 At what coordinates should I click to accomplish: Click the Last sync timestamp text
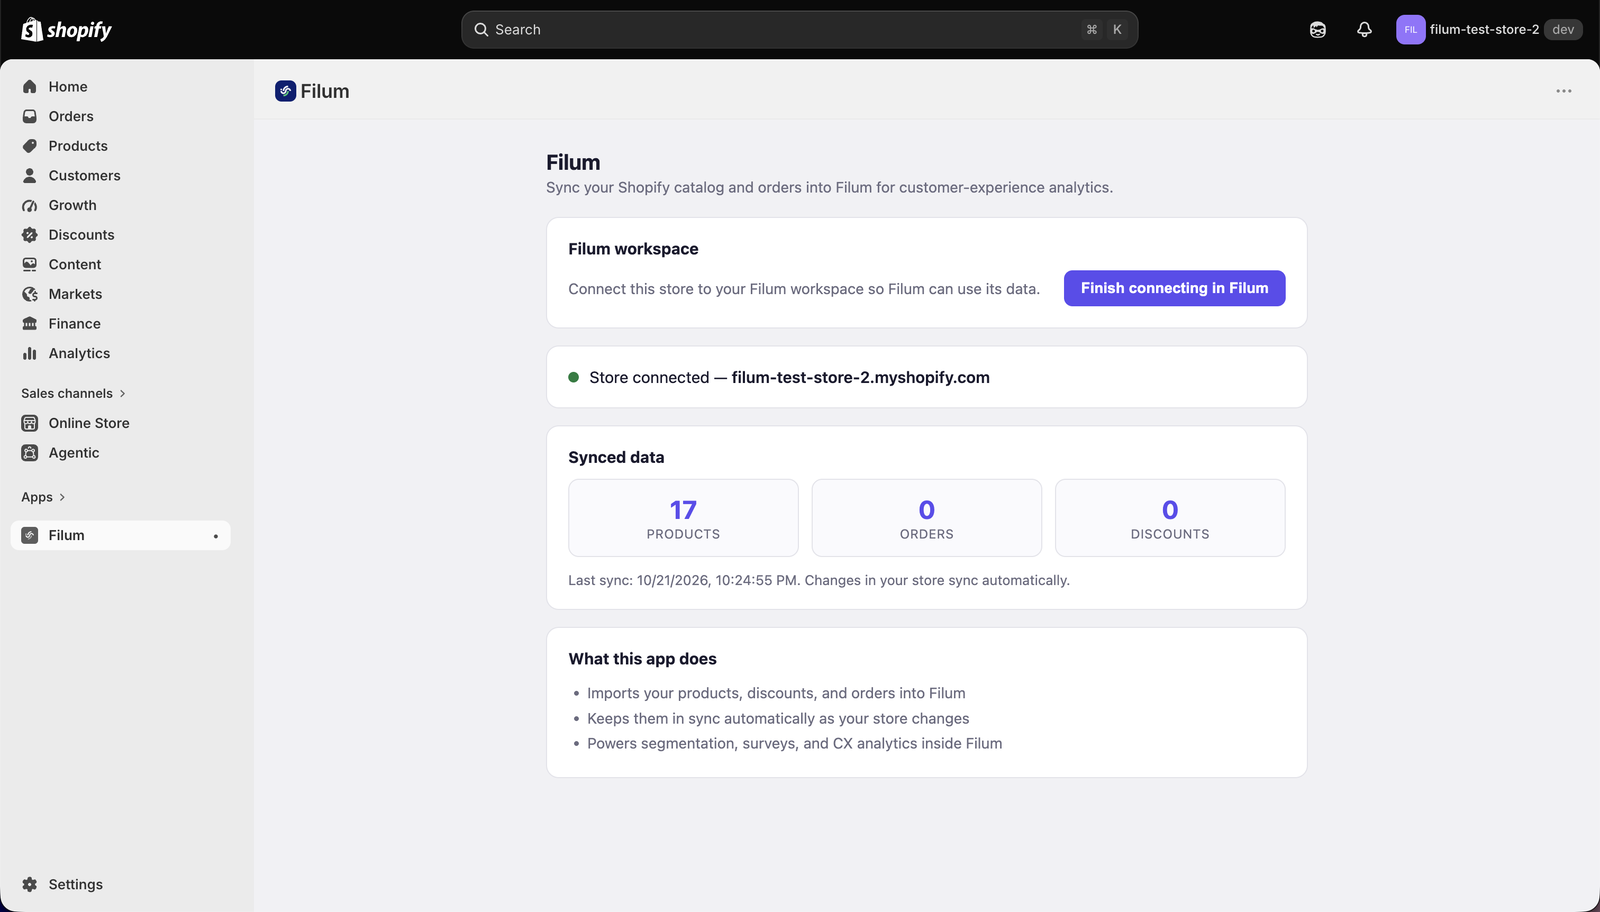point(819,580)
